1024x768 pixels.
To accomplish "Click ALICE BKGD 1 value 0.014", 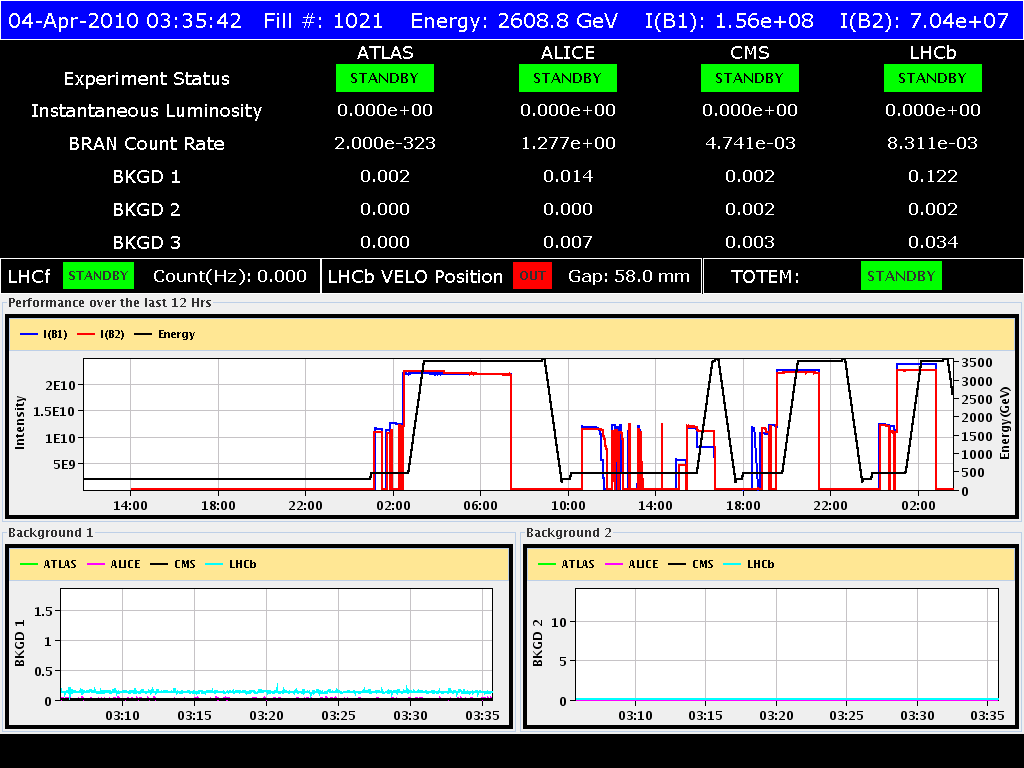I will coord(568,176).
